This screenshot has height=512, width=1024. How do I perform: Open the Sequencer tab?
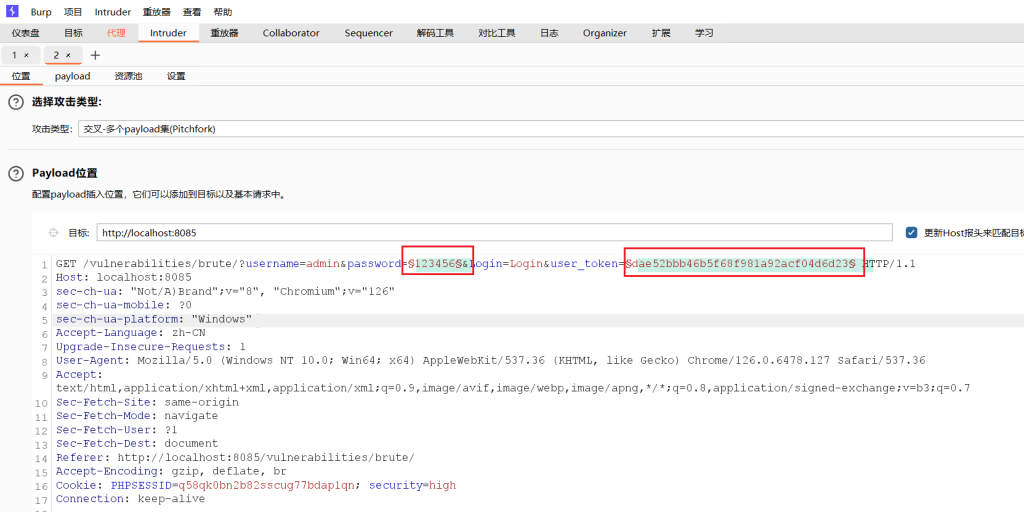tap(369, 33)
